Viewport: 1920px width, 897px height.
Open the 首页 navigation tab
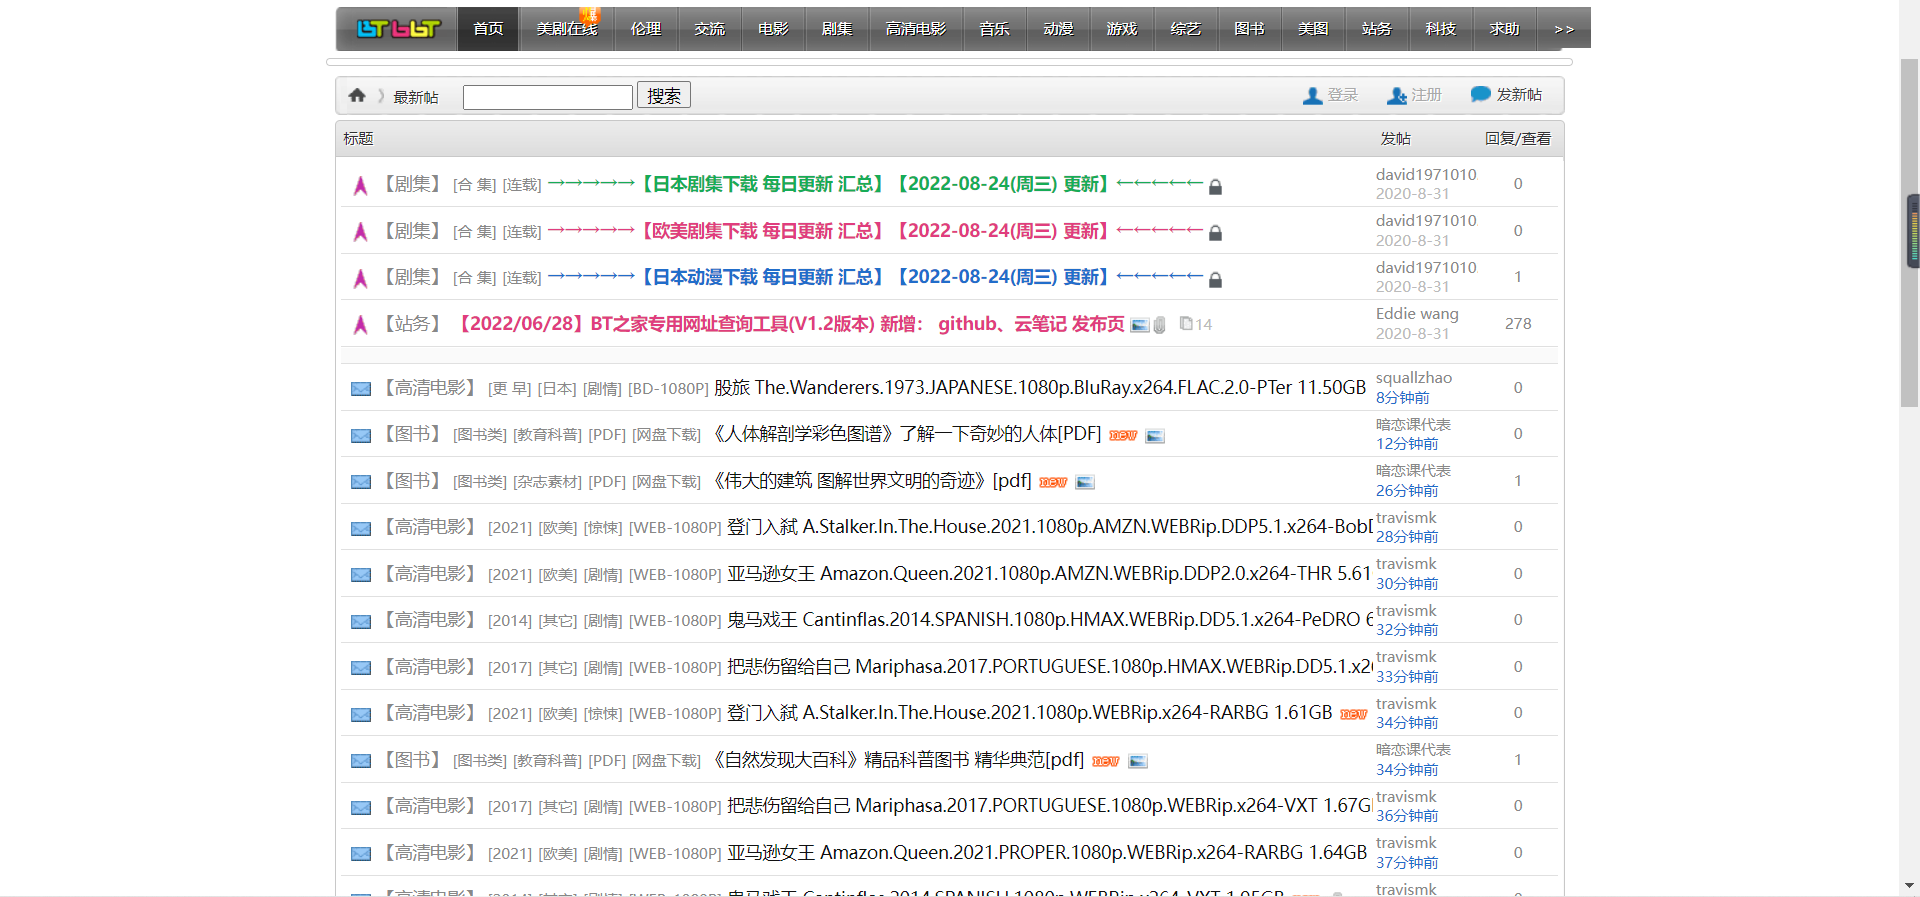(x=488, y=29)
